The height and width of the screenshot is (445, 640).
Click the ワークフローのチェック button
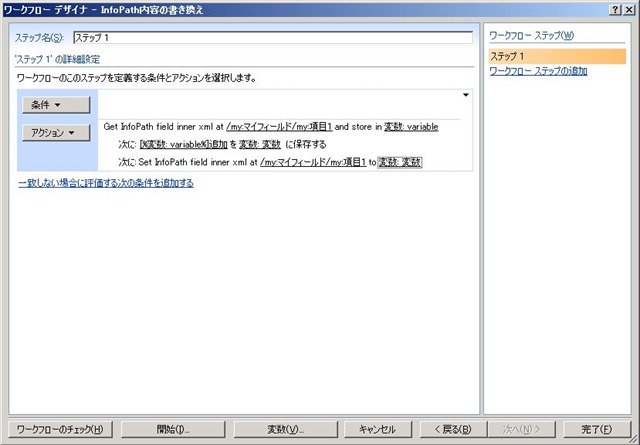click(60, 429)
